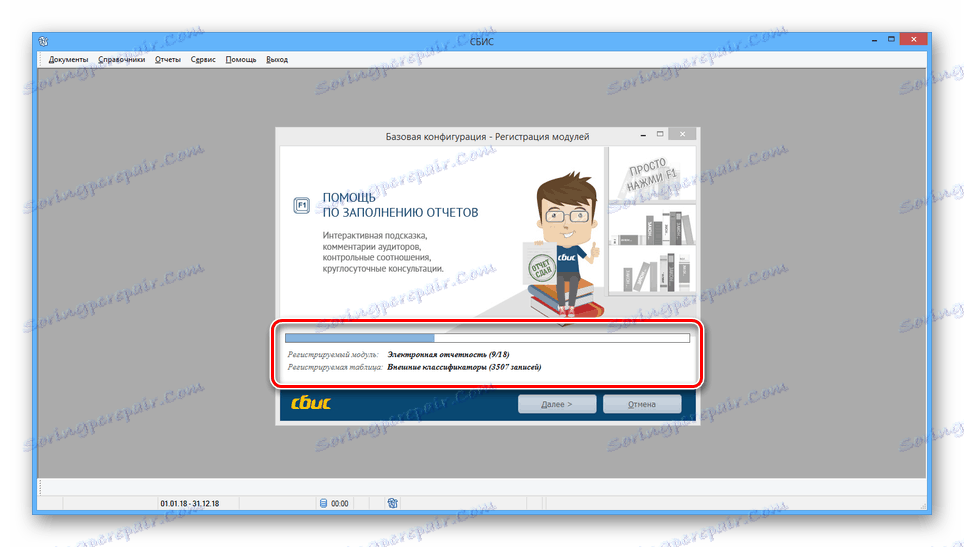The height and width of the screenshot is (547, 964).
Task: Click the label Регистрируемый модуль:
Action: [333, 354]
